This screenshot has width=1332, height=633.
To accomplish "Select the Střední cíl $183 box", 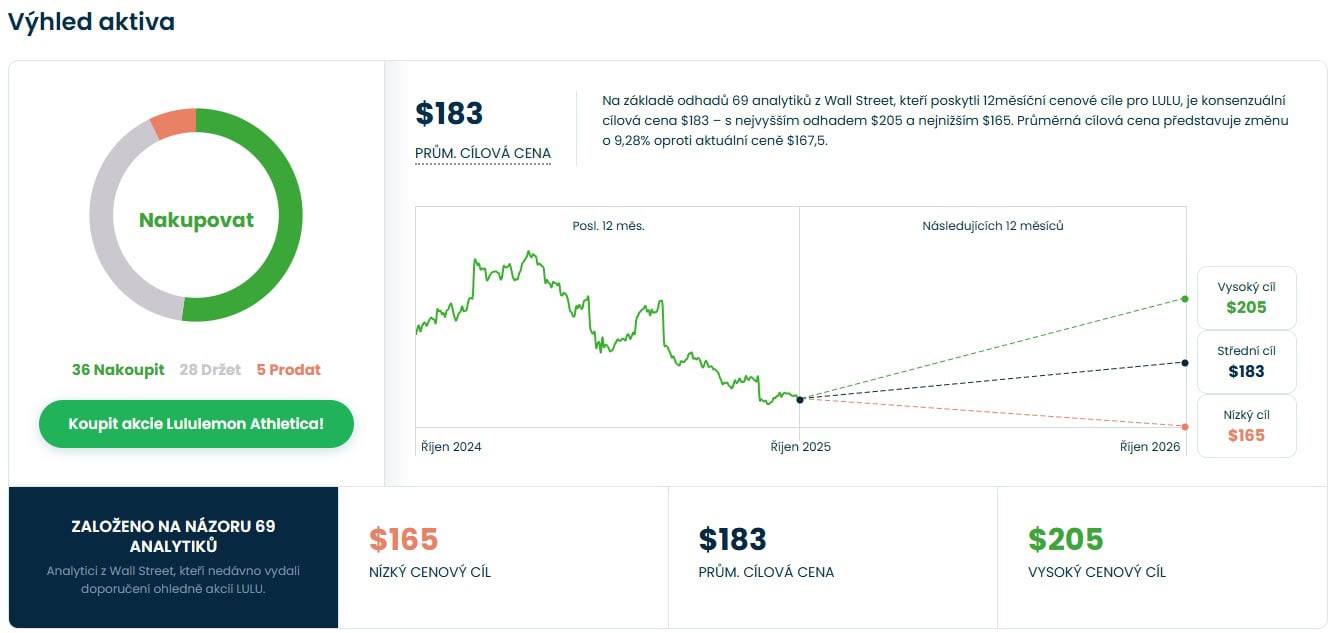I will point(1246,362).
